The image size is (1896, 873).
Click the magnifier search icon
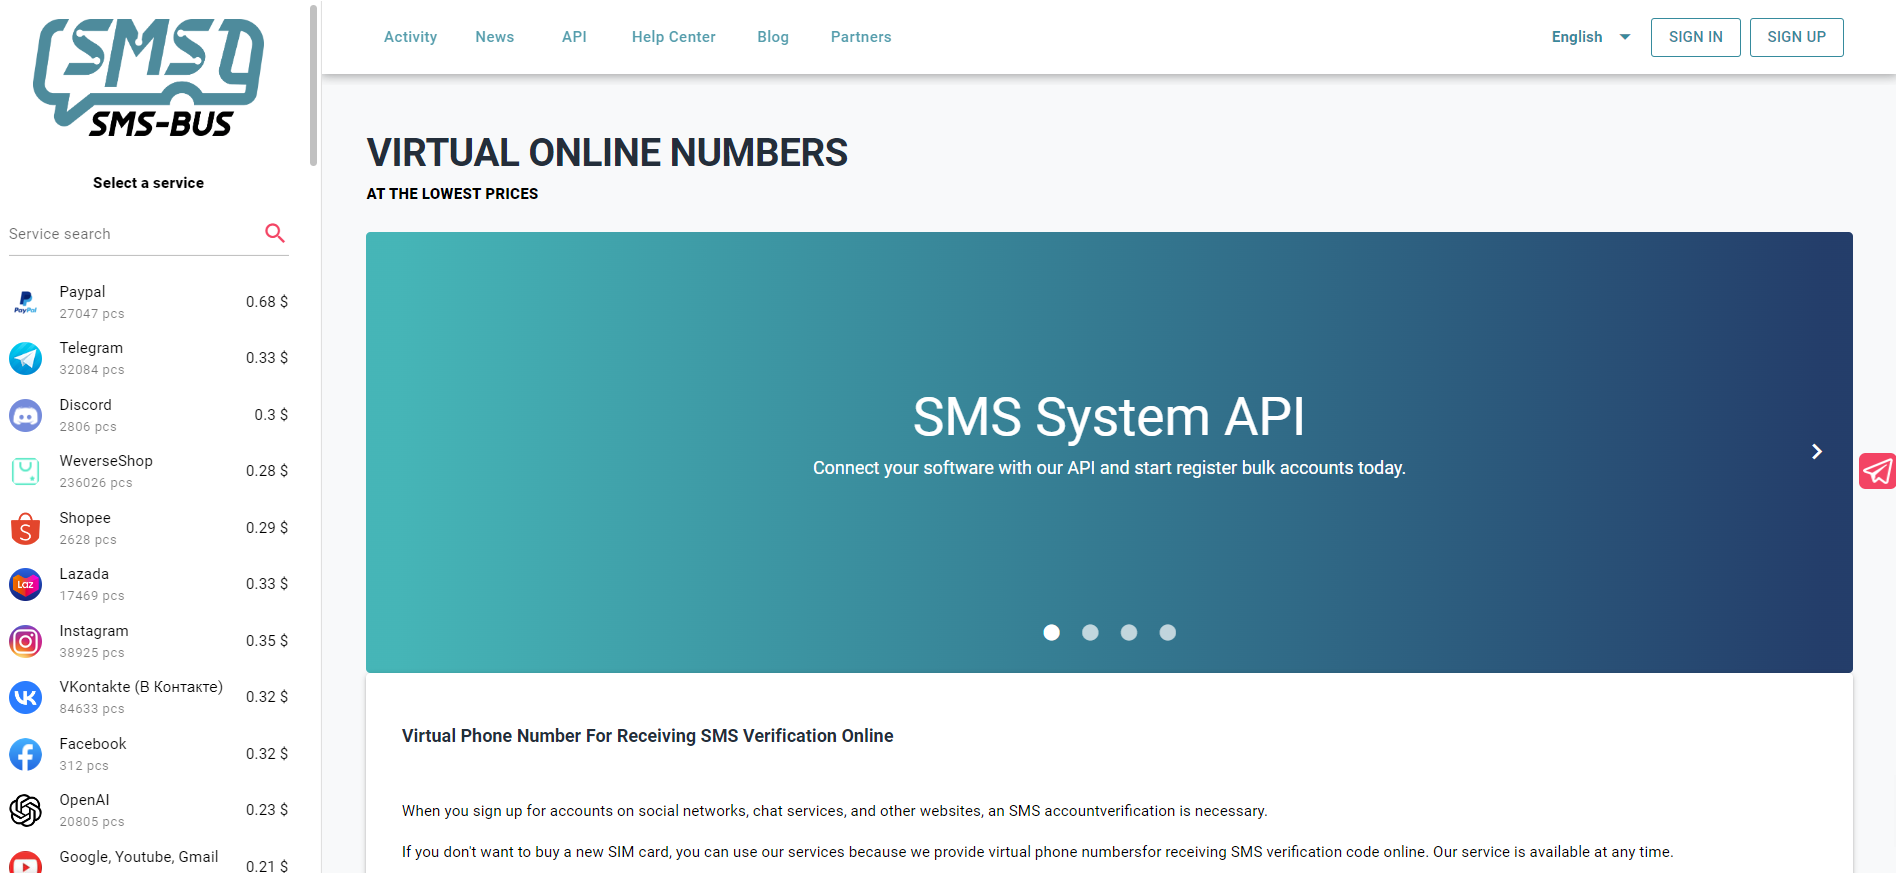point(275,233)
